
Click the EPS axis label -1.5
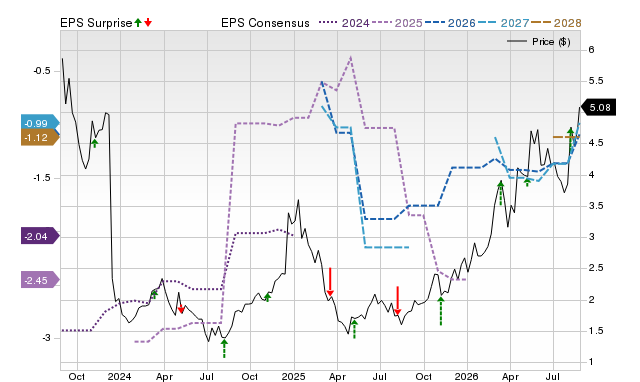click(x=42, y=178)
